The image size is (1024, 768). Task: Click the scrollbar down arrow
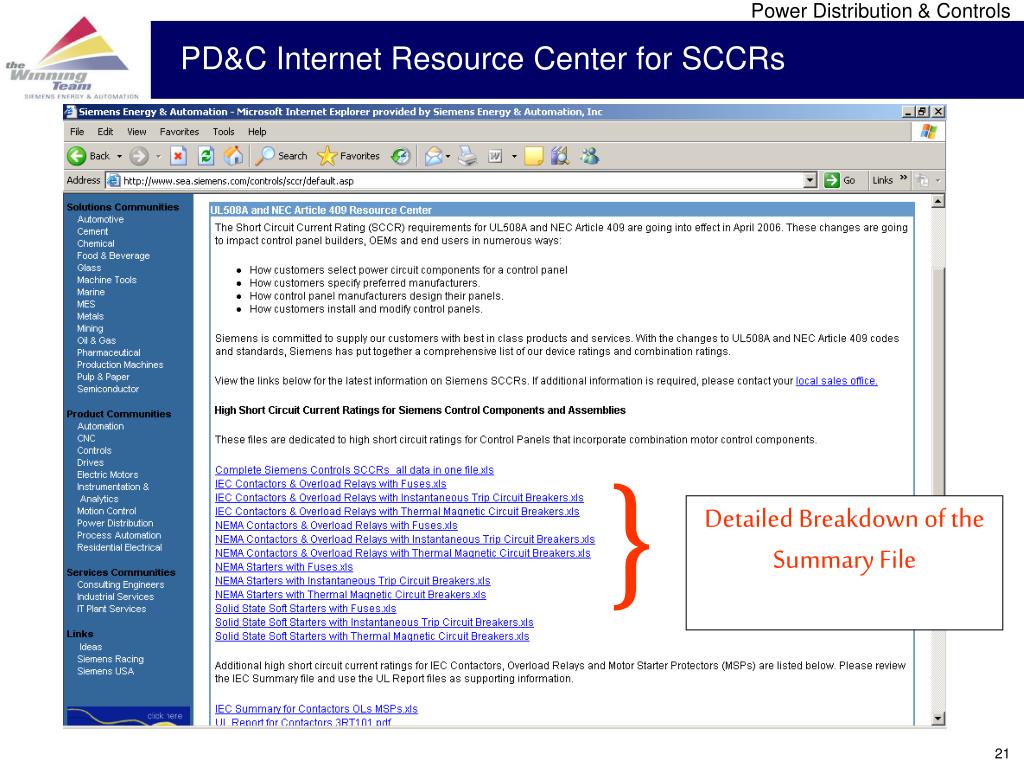coord(938,718)
